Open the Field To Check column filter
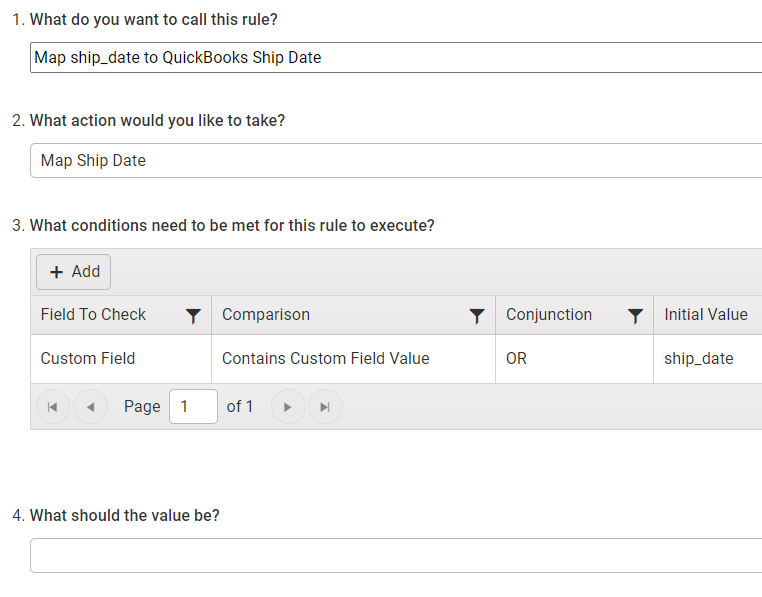This screenshot has height=597, width=762. [x=193, y=316]
